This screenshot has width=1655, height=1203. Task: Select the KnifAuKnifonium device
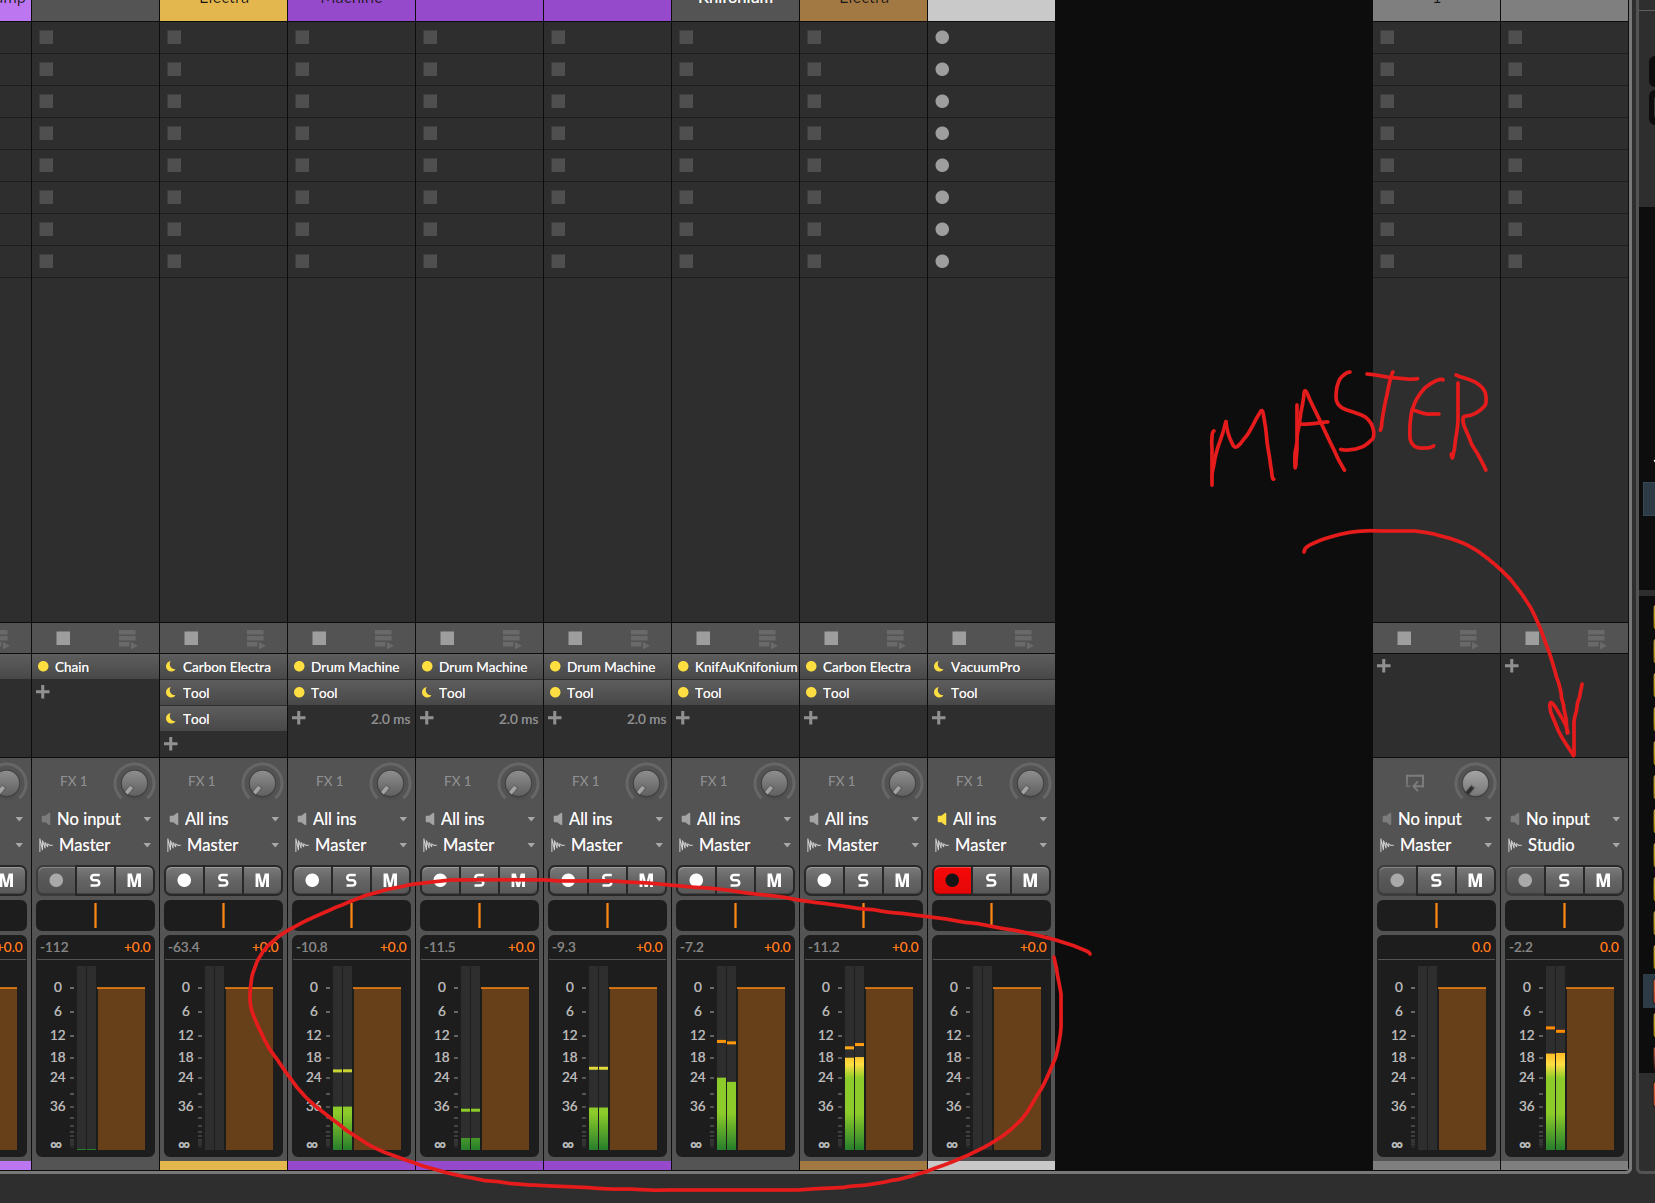pos(736,667)
